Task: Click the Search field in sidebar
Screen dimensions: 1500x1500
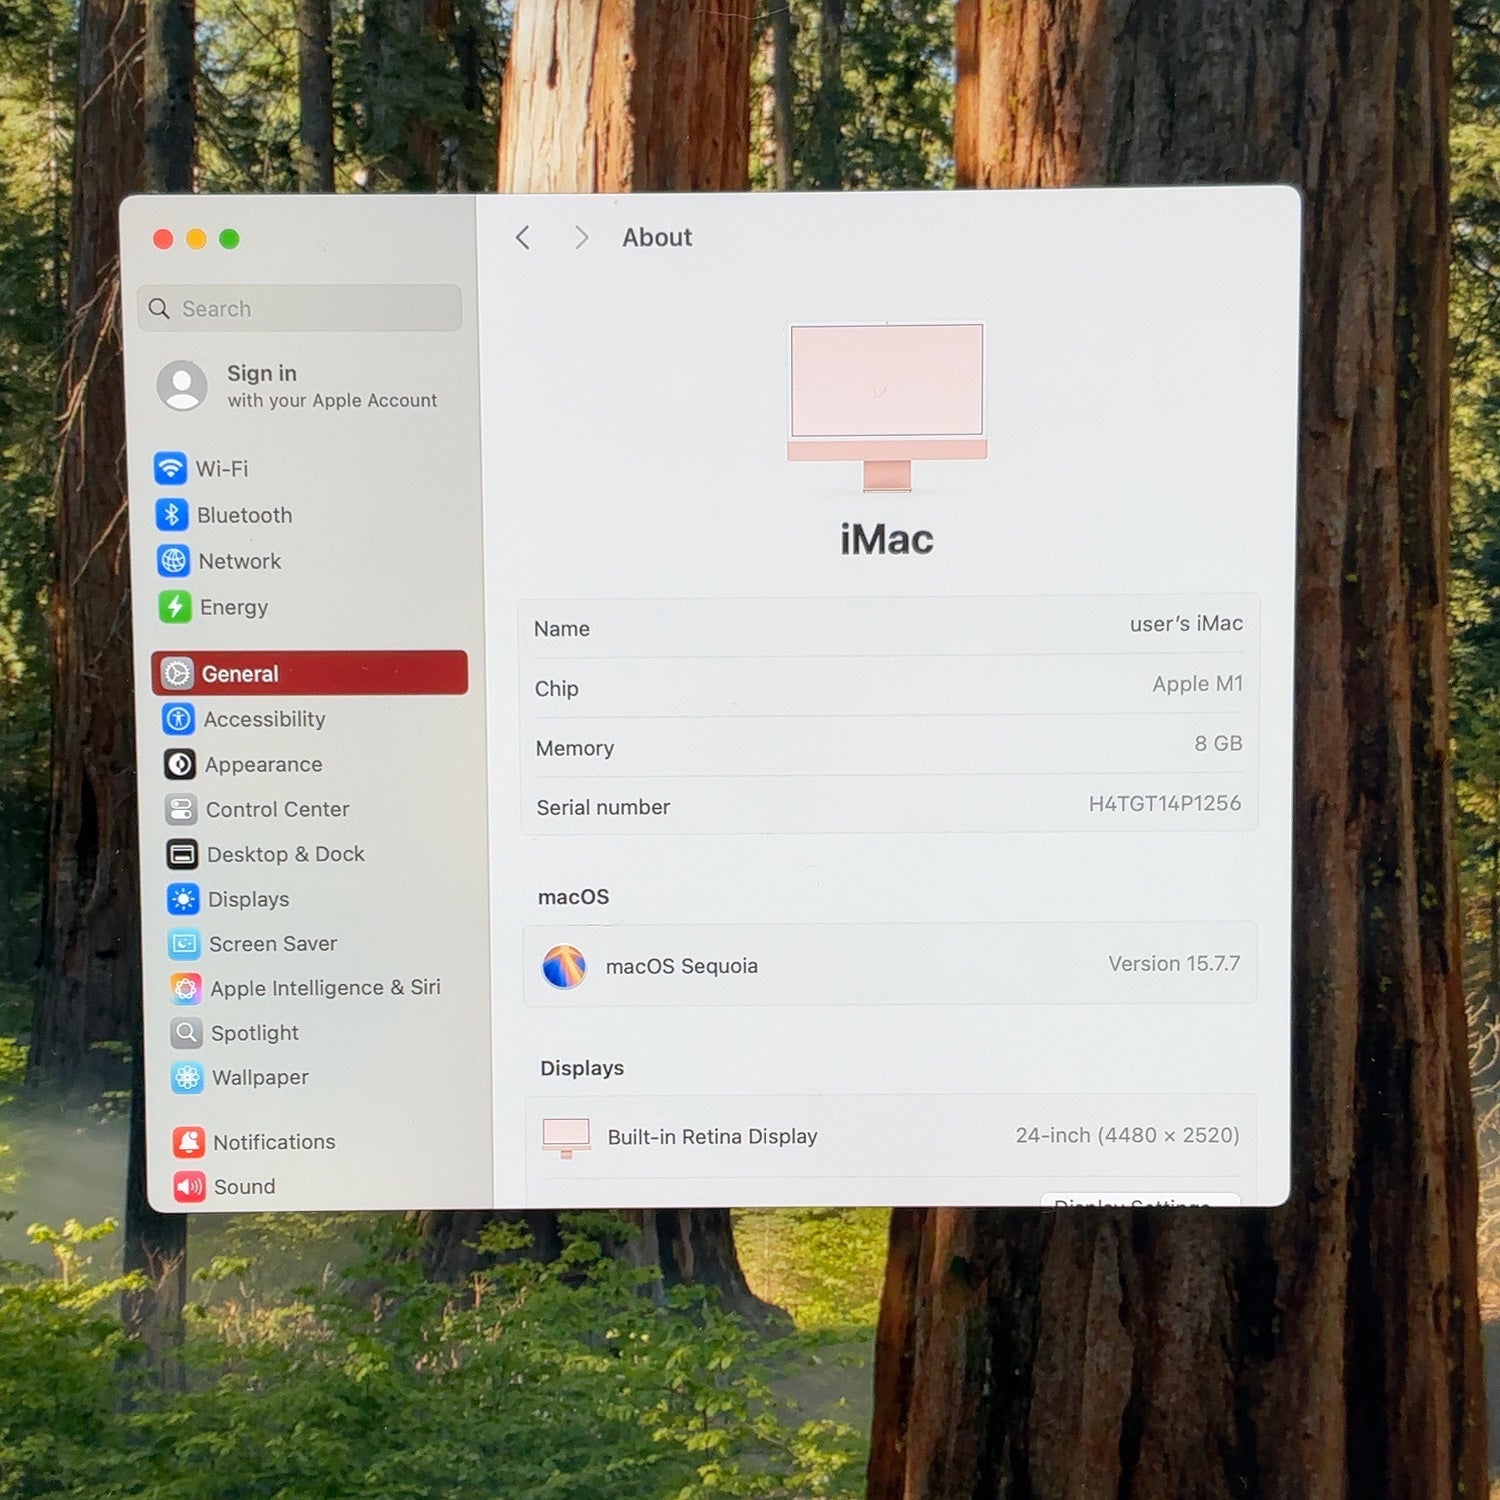Action: [299, 308]
